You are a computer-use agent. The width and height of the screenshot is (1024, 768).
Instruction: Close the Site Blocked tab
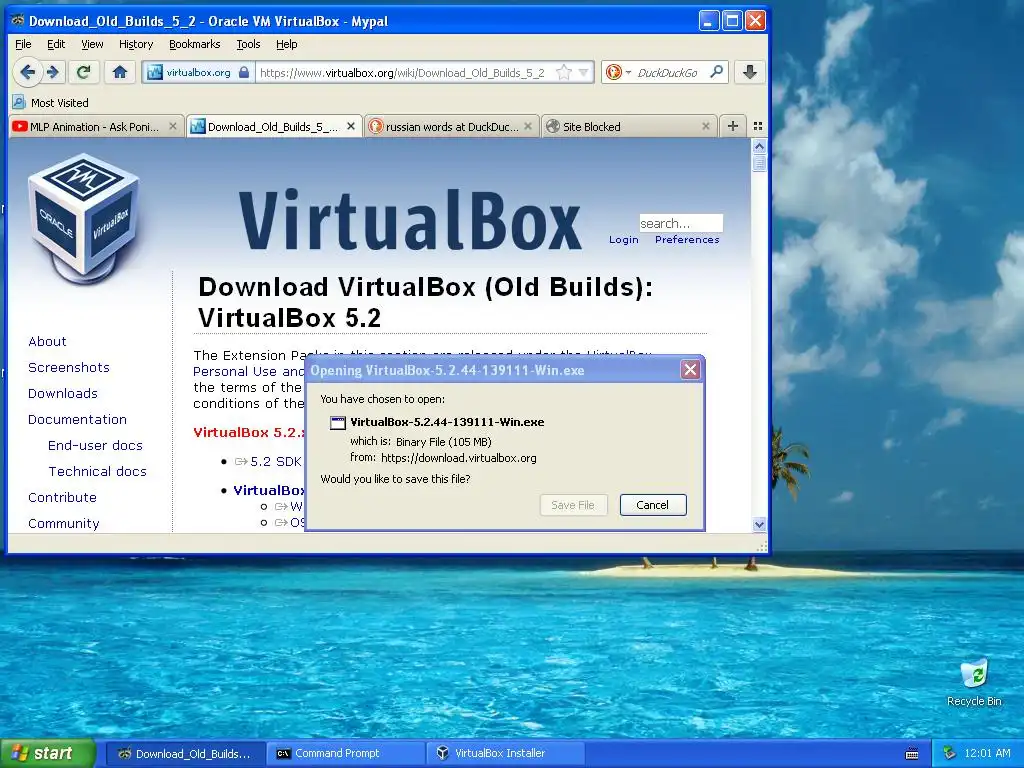(705, 126)
